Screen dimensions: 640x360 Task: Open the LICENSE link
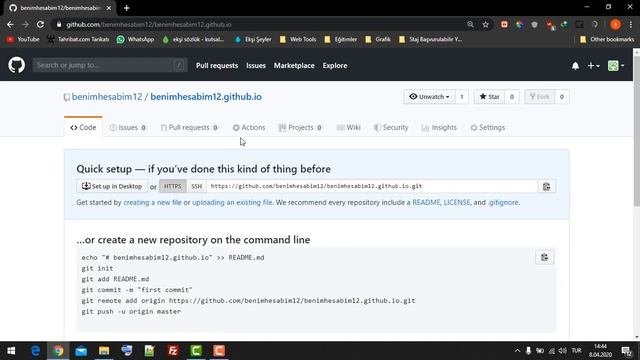tap(457, 202)
